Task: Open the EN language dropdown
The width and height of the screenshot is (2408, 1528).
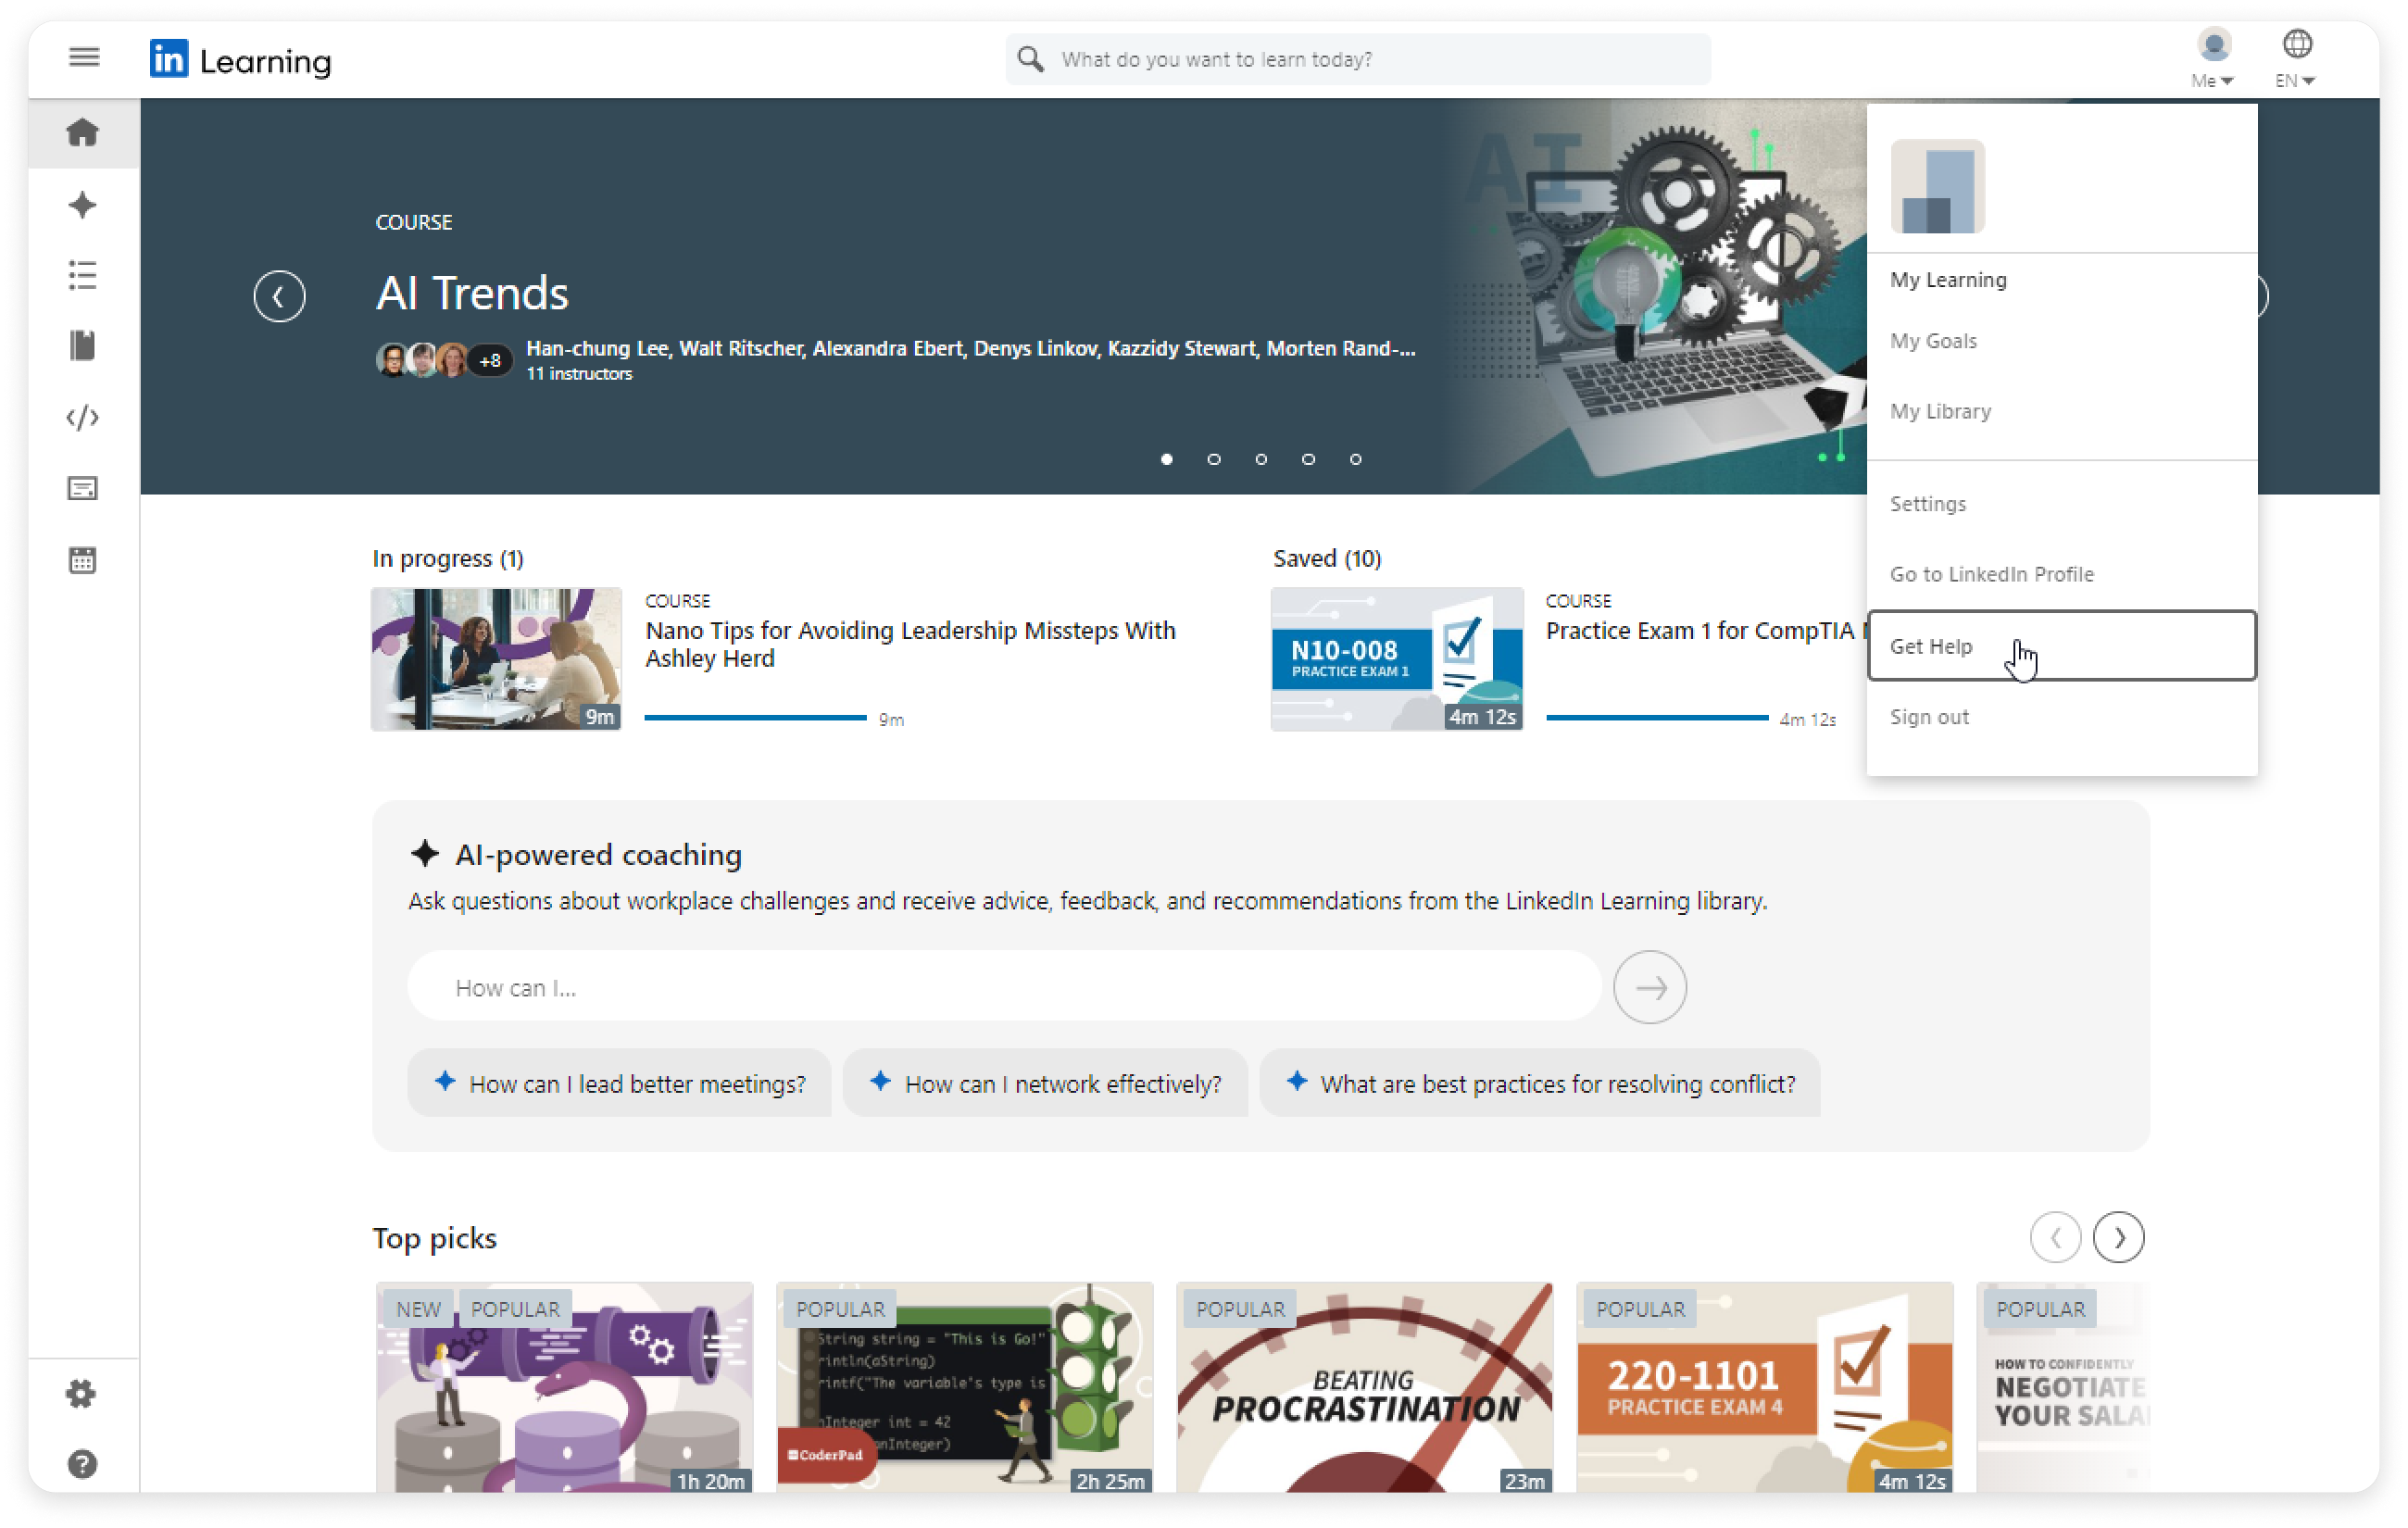Action: 2296,58
